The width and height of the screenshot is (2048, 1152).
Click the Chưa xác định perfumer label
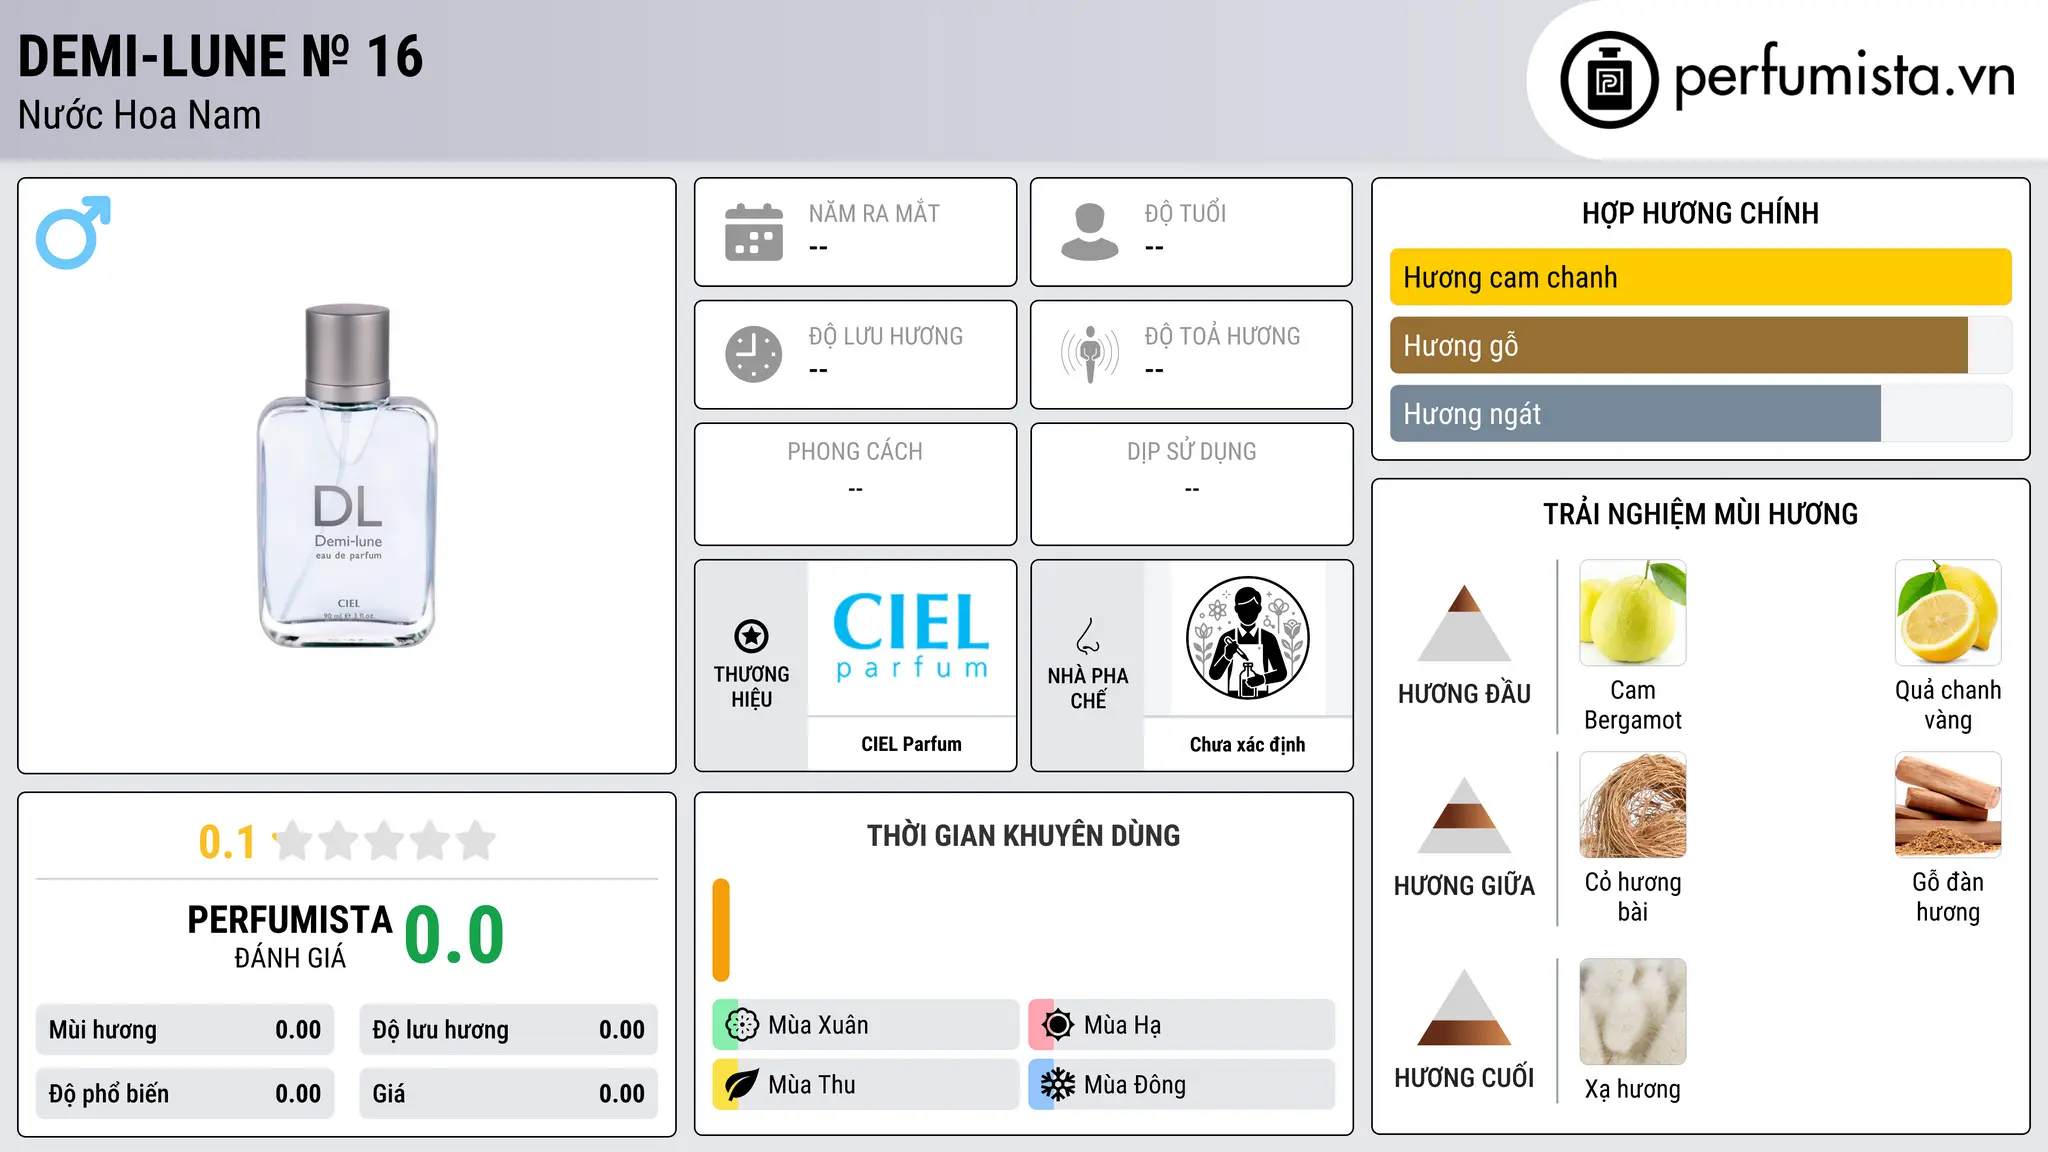(x=1247, y=744)
